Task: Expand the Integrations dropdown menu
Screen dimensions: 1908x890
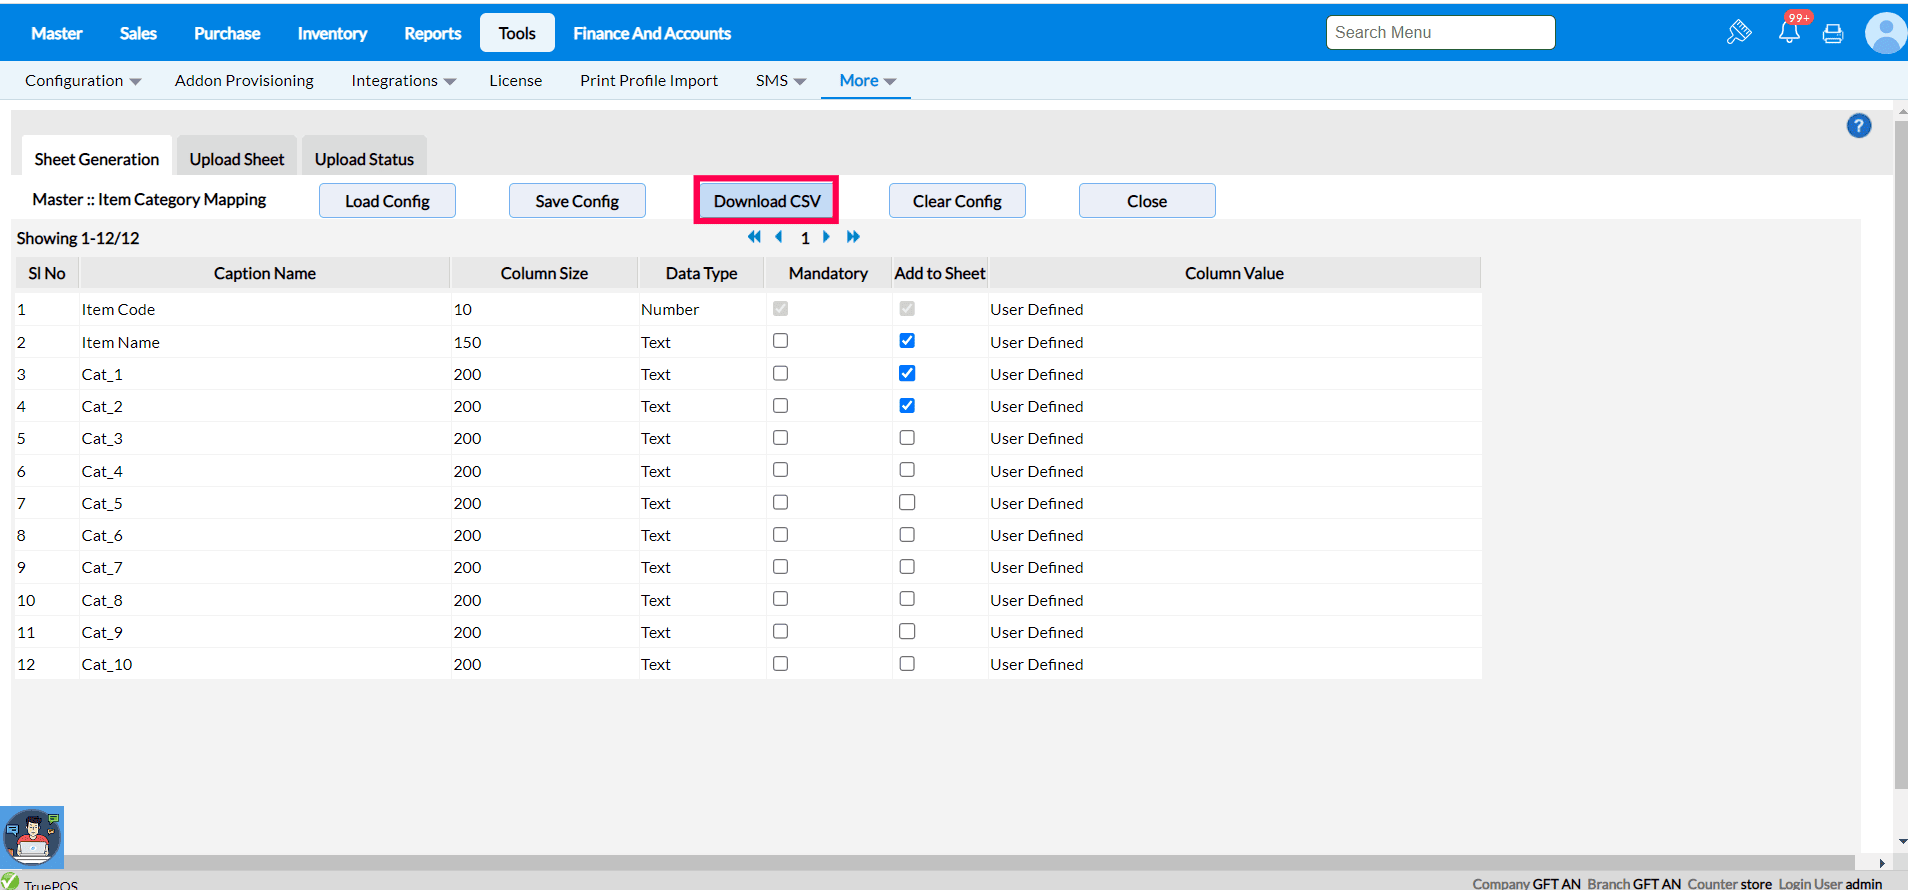Action: tap(403, 81)
